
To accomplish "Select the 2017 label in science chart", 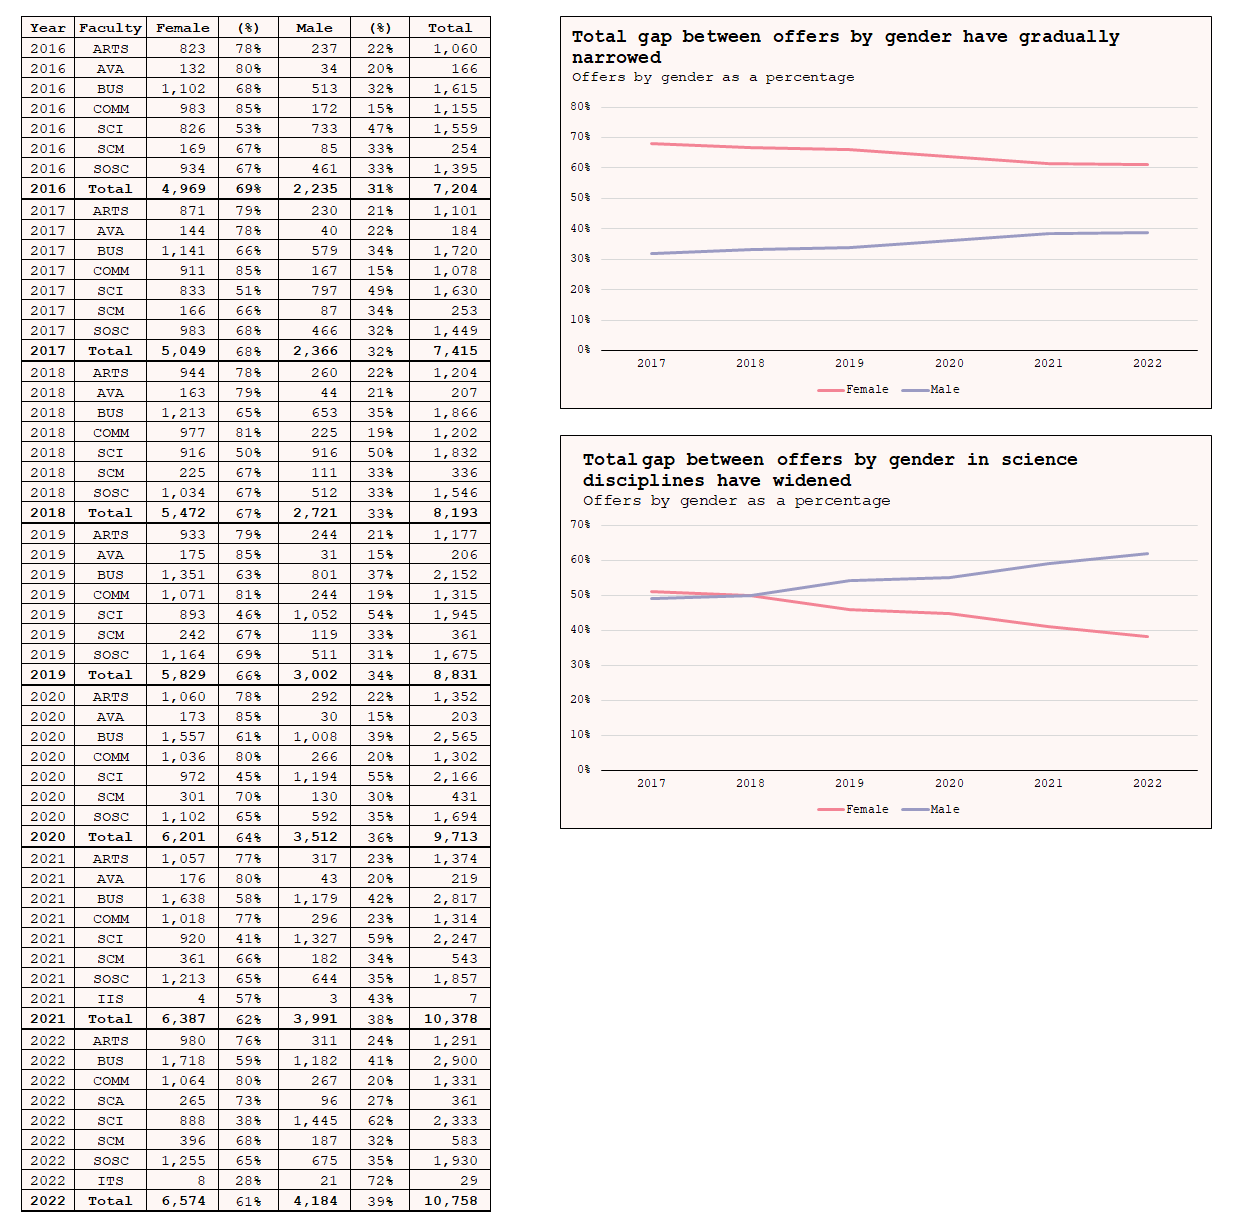I will click(651, 784).
